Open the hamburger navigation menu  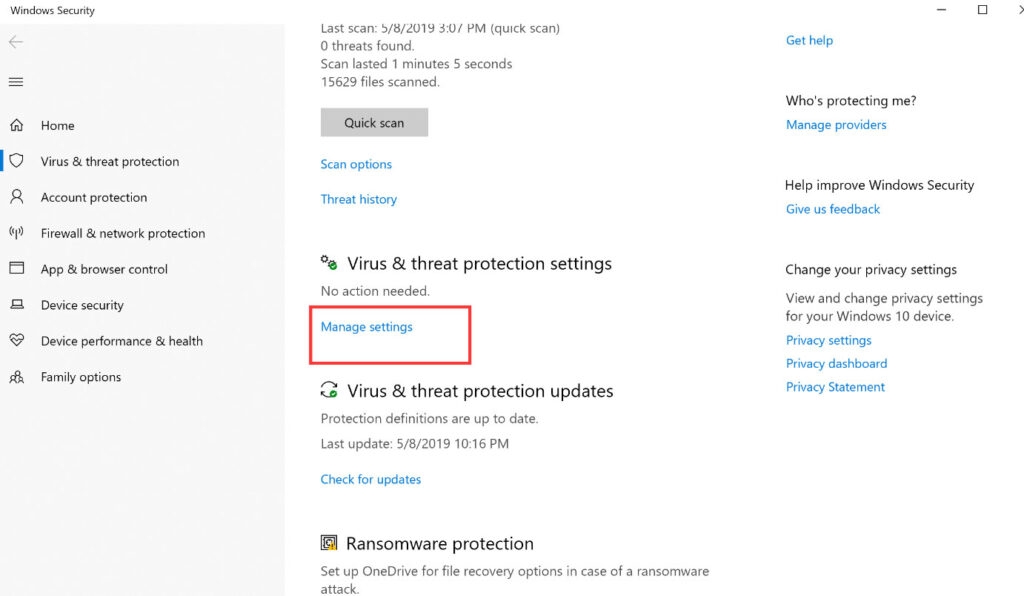pyautogui.click(x=16, y=82)
